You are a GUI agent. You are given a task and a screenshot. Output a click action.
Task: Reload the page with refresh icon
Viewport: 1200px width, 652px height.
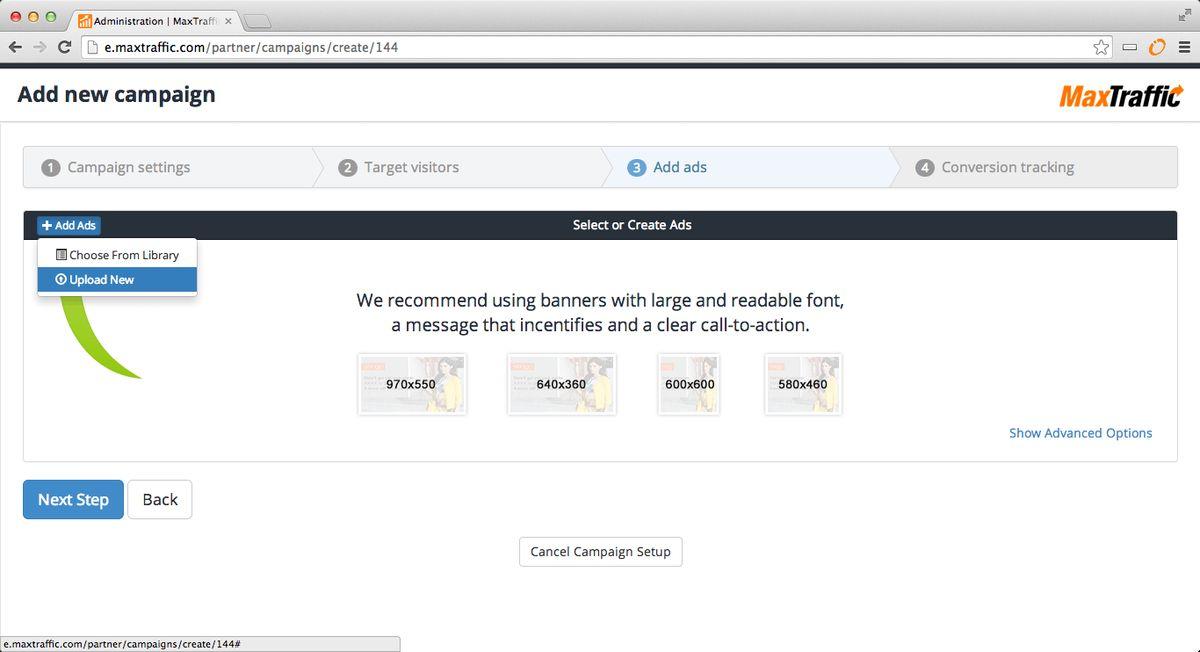65,47
